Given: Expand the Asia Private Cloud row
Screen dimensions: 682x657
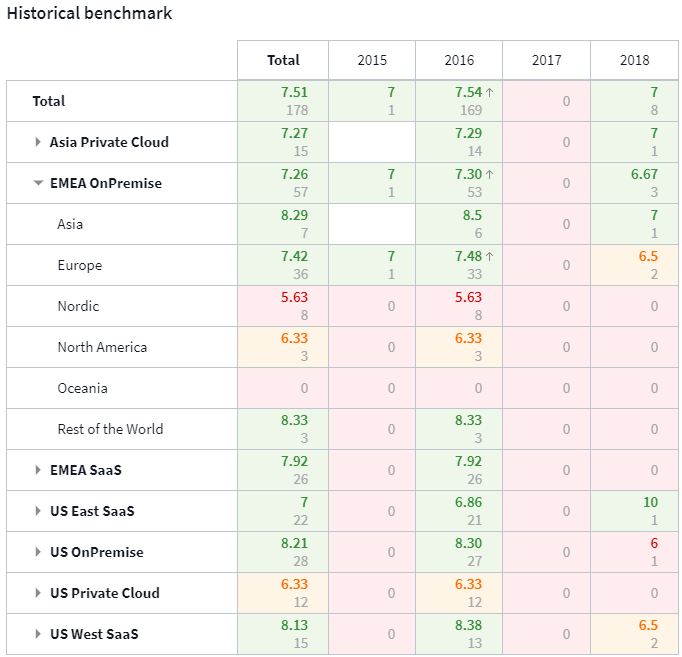Looking at the screenshot, I should tap(38, 142).
